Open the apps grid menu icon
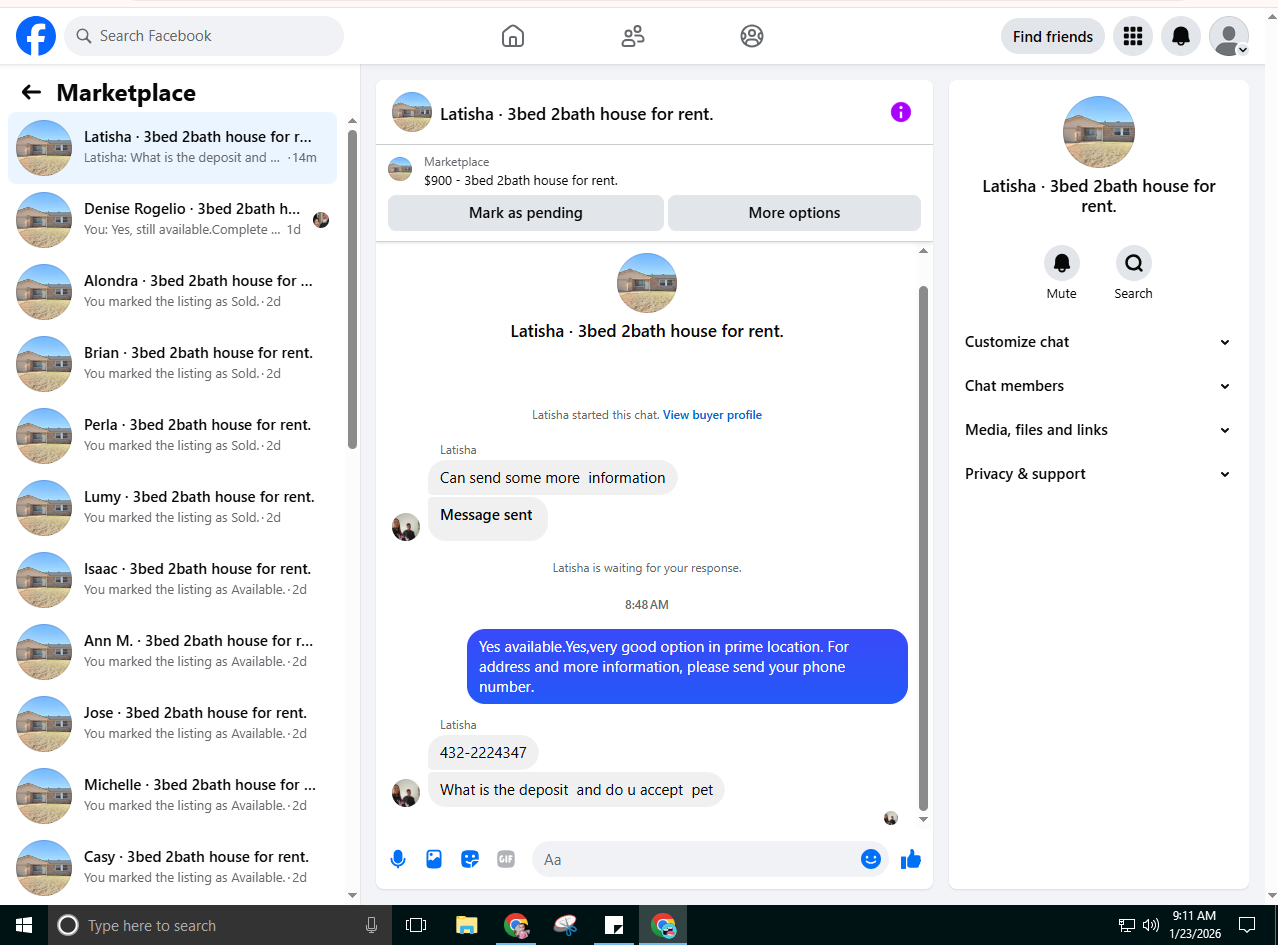Viewport: 1278px width, 945px height. [1133, 36]
